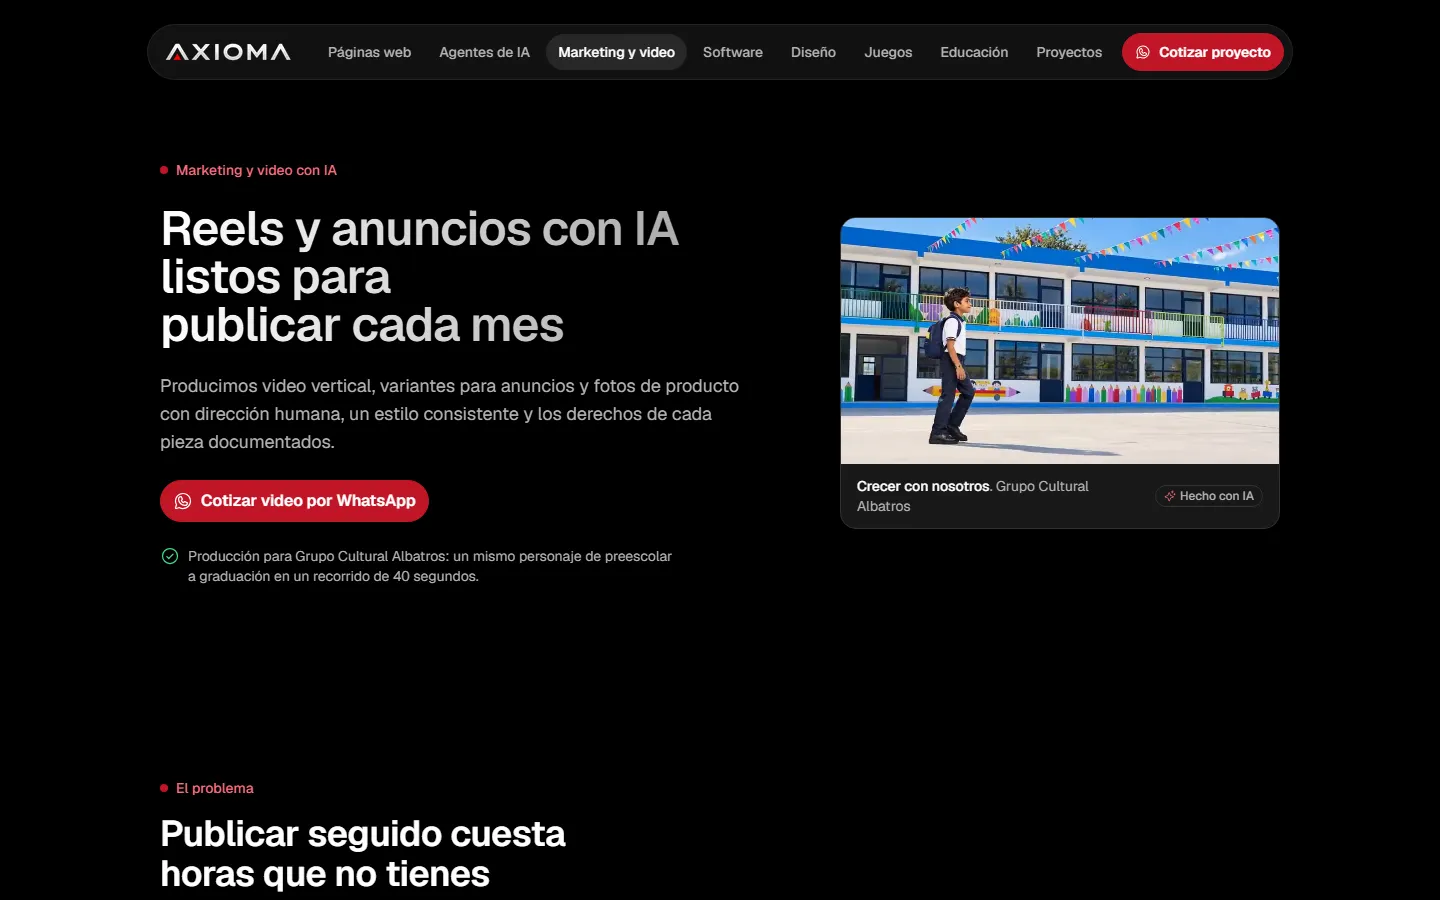Click sparkle icon in Hecho con IA badge
Viewport: 1440px width, 900px height.
(1170, 496)
